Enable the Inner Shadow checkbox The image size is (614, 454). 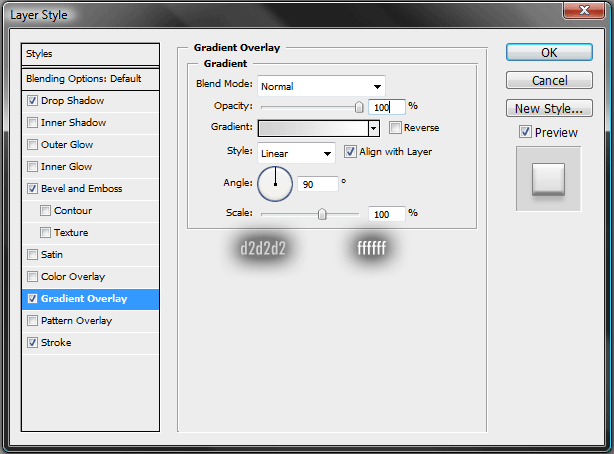pos(33,123)
